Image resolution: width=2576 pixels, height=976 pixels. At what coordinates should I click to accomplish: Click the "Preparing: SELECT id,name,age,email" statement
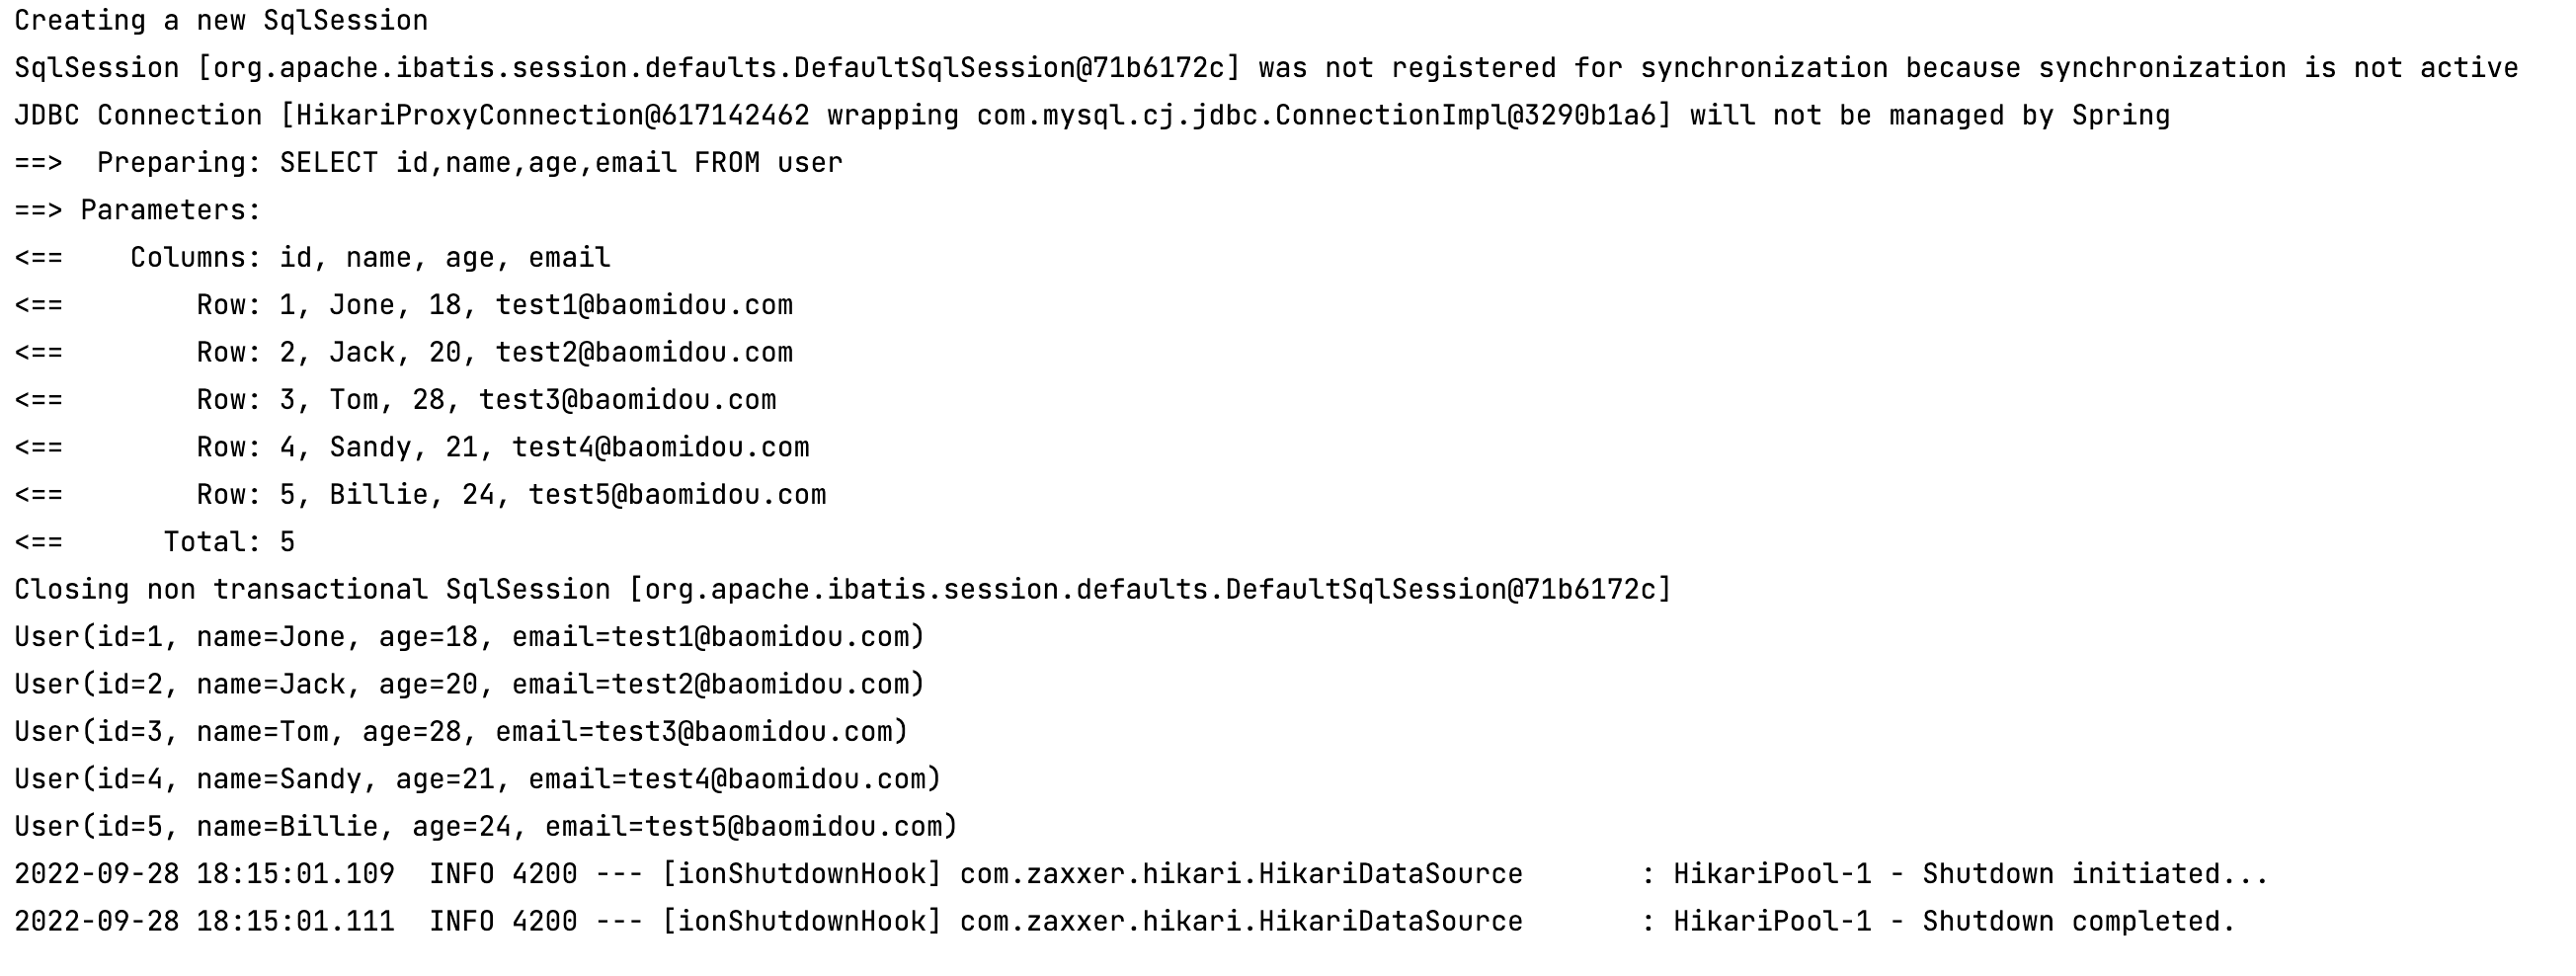pyautogui.click(x=470, y=163)
